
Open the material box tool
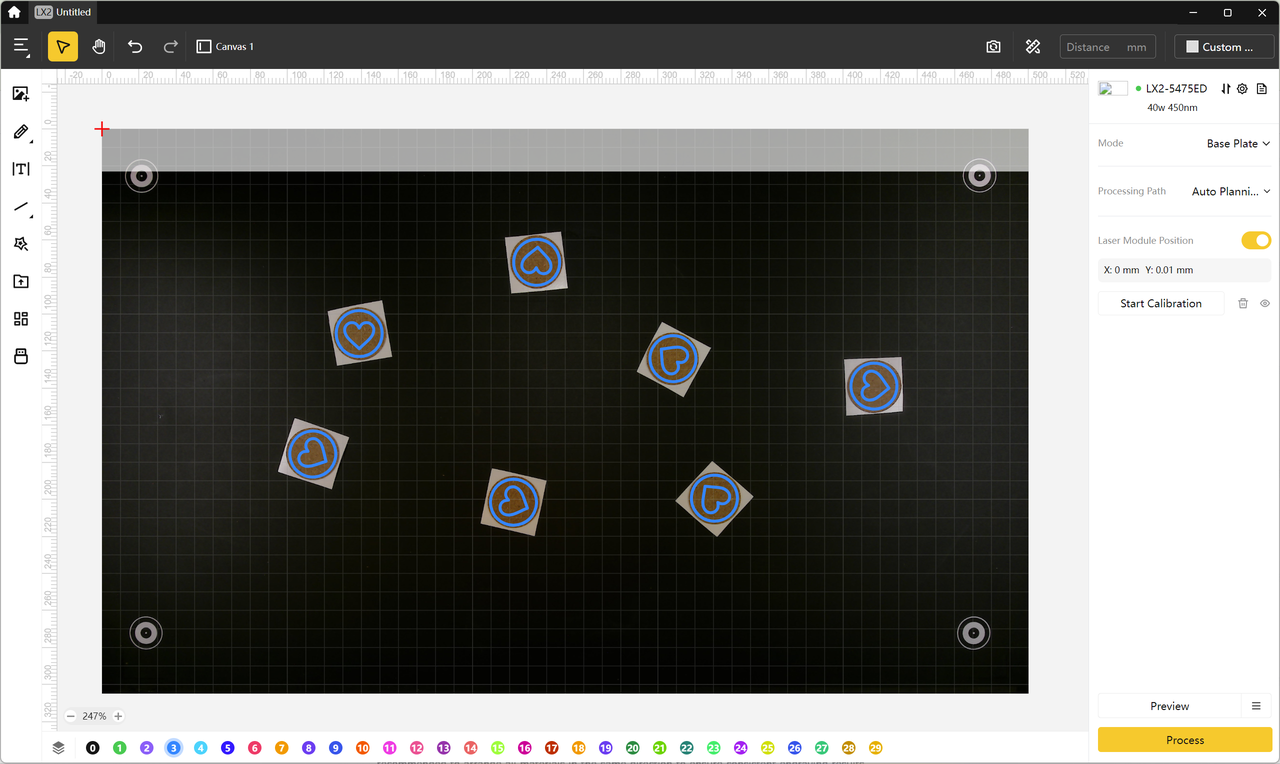[x=21, y=357]
